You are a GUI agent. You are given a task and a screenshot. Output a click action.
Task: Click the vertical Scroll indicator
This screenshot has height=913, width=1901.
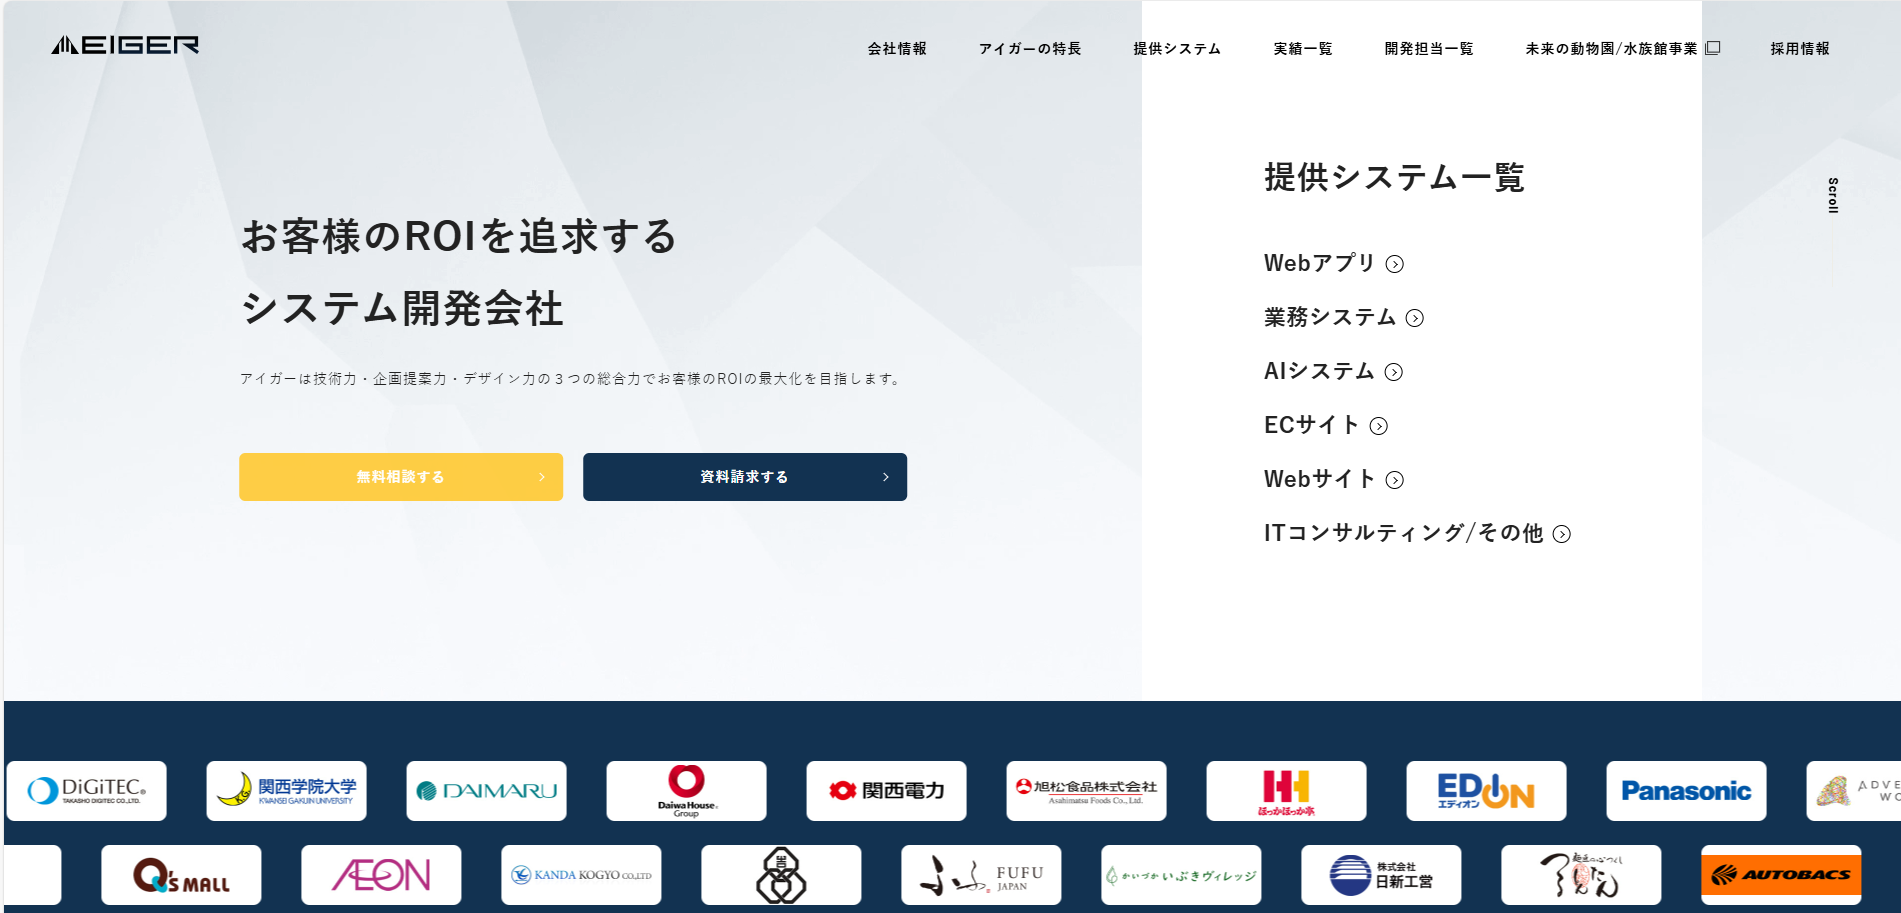pos(1833,195)
